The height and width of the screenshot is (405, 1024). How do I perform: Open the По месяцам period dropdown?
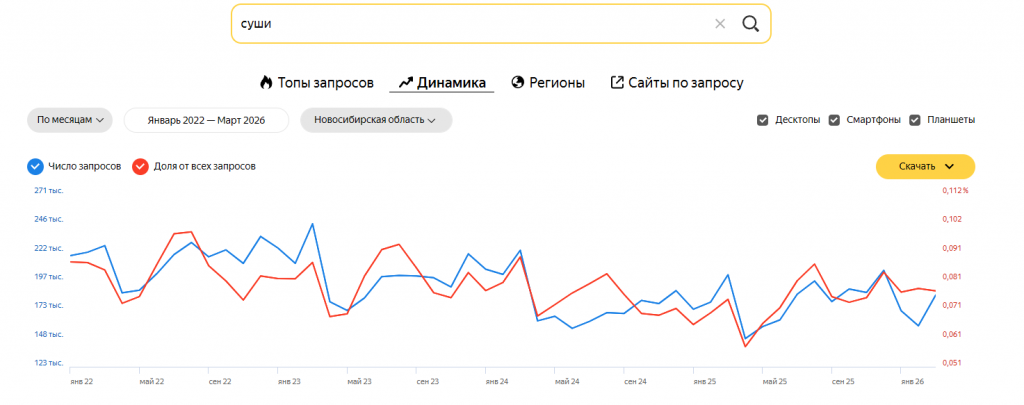70,120
